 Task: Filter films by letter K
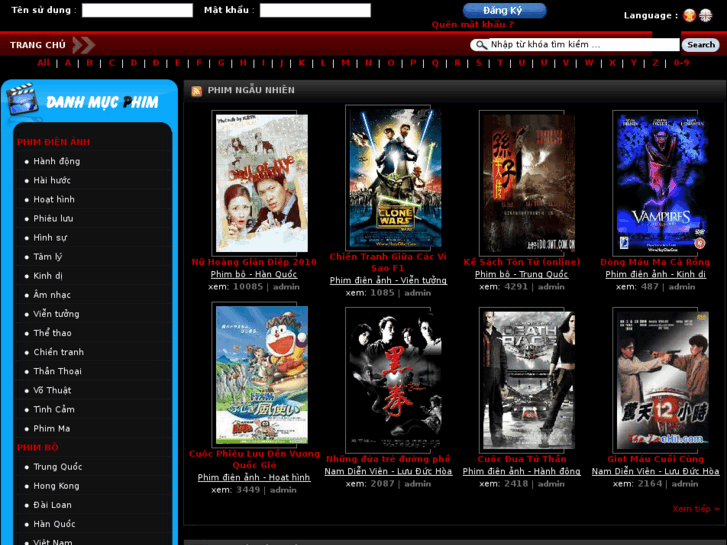pos(302,63)
